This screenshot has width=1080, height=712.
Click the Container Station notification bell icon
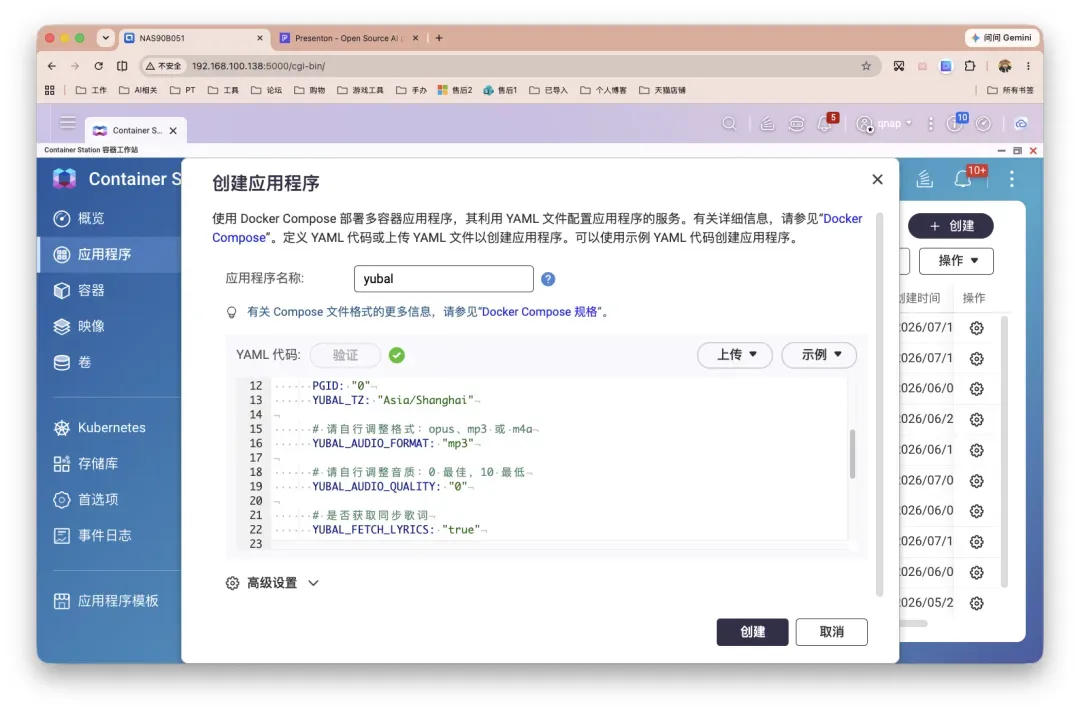964,179
